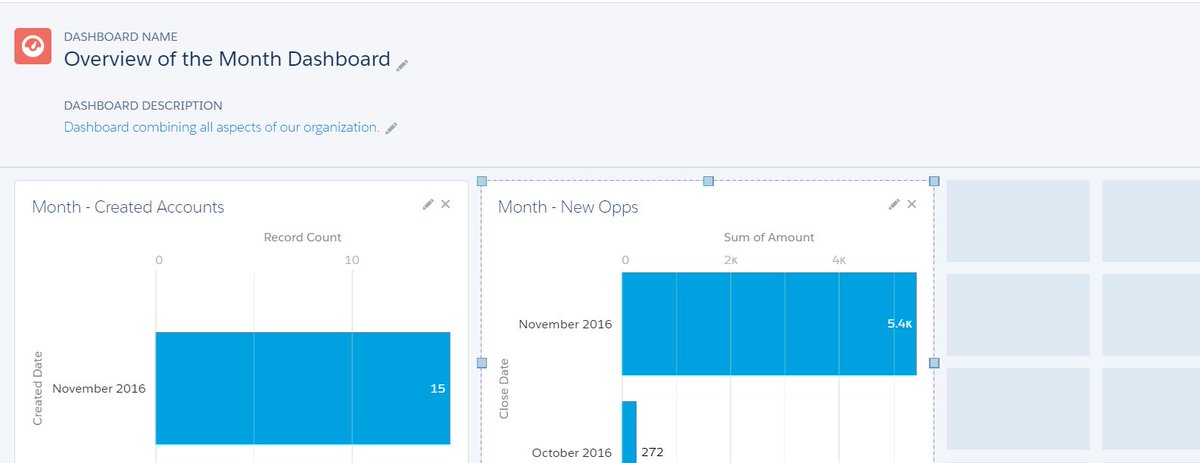Click the October 2016 bar showing 272

pos(629,432)
